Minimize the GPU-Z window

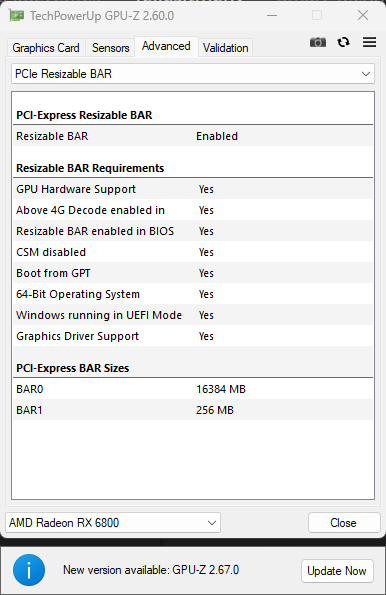coord(272,16)
